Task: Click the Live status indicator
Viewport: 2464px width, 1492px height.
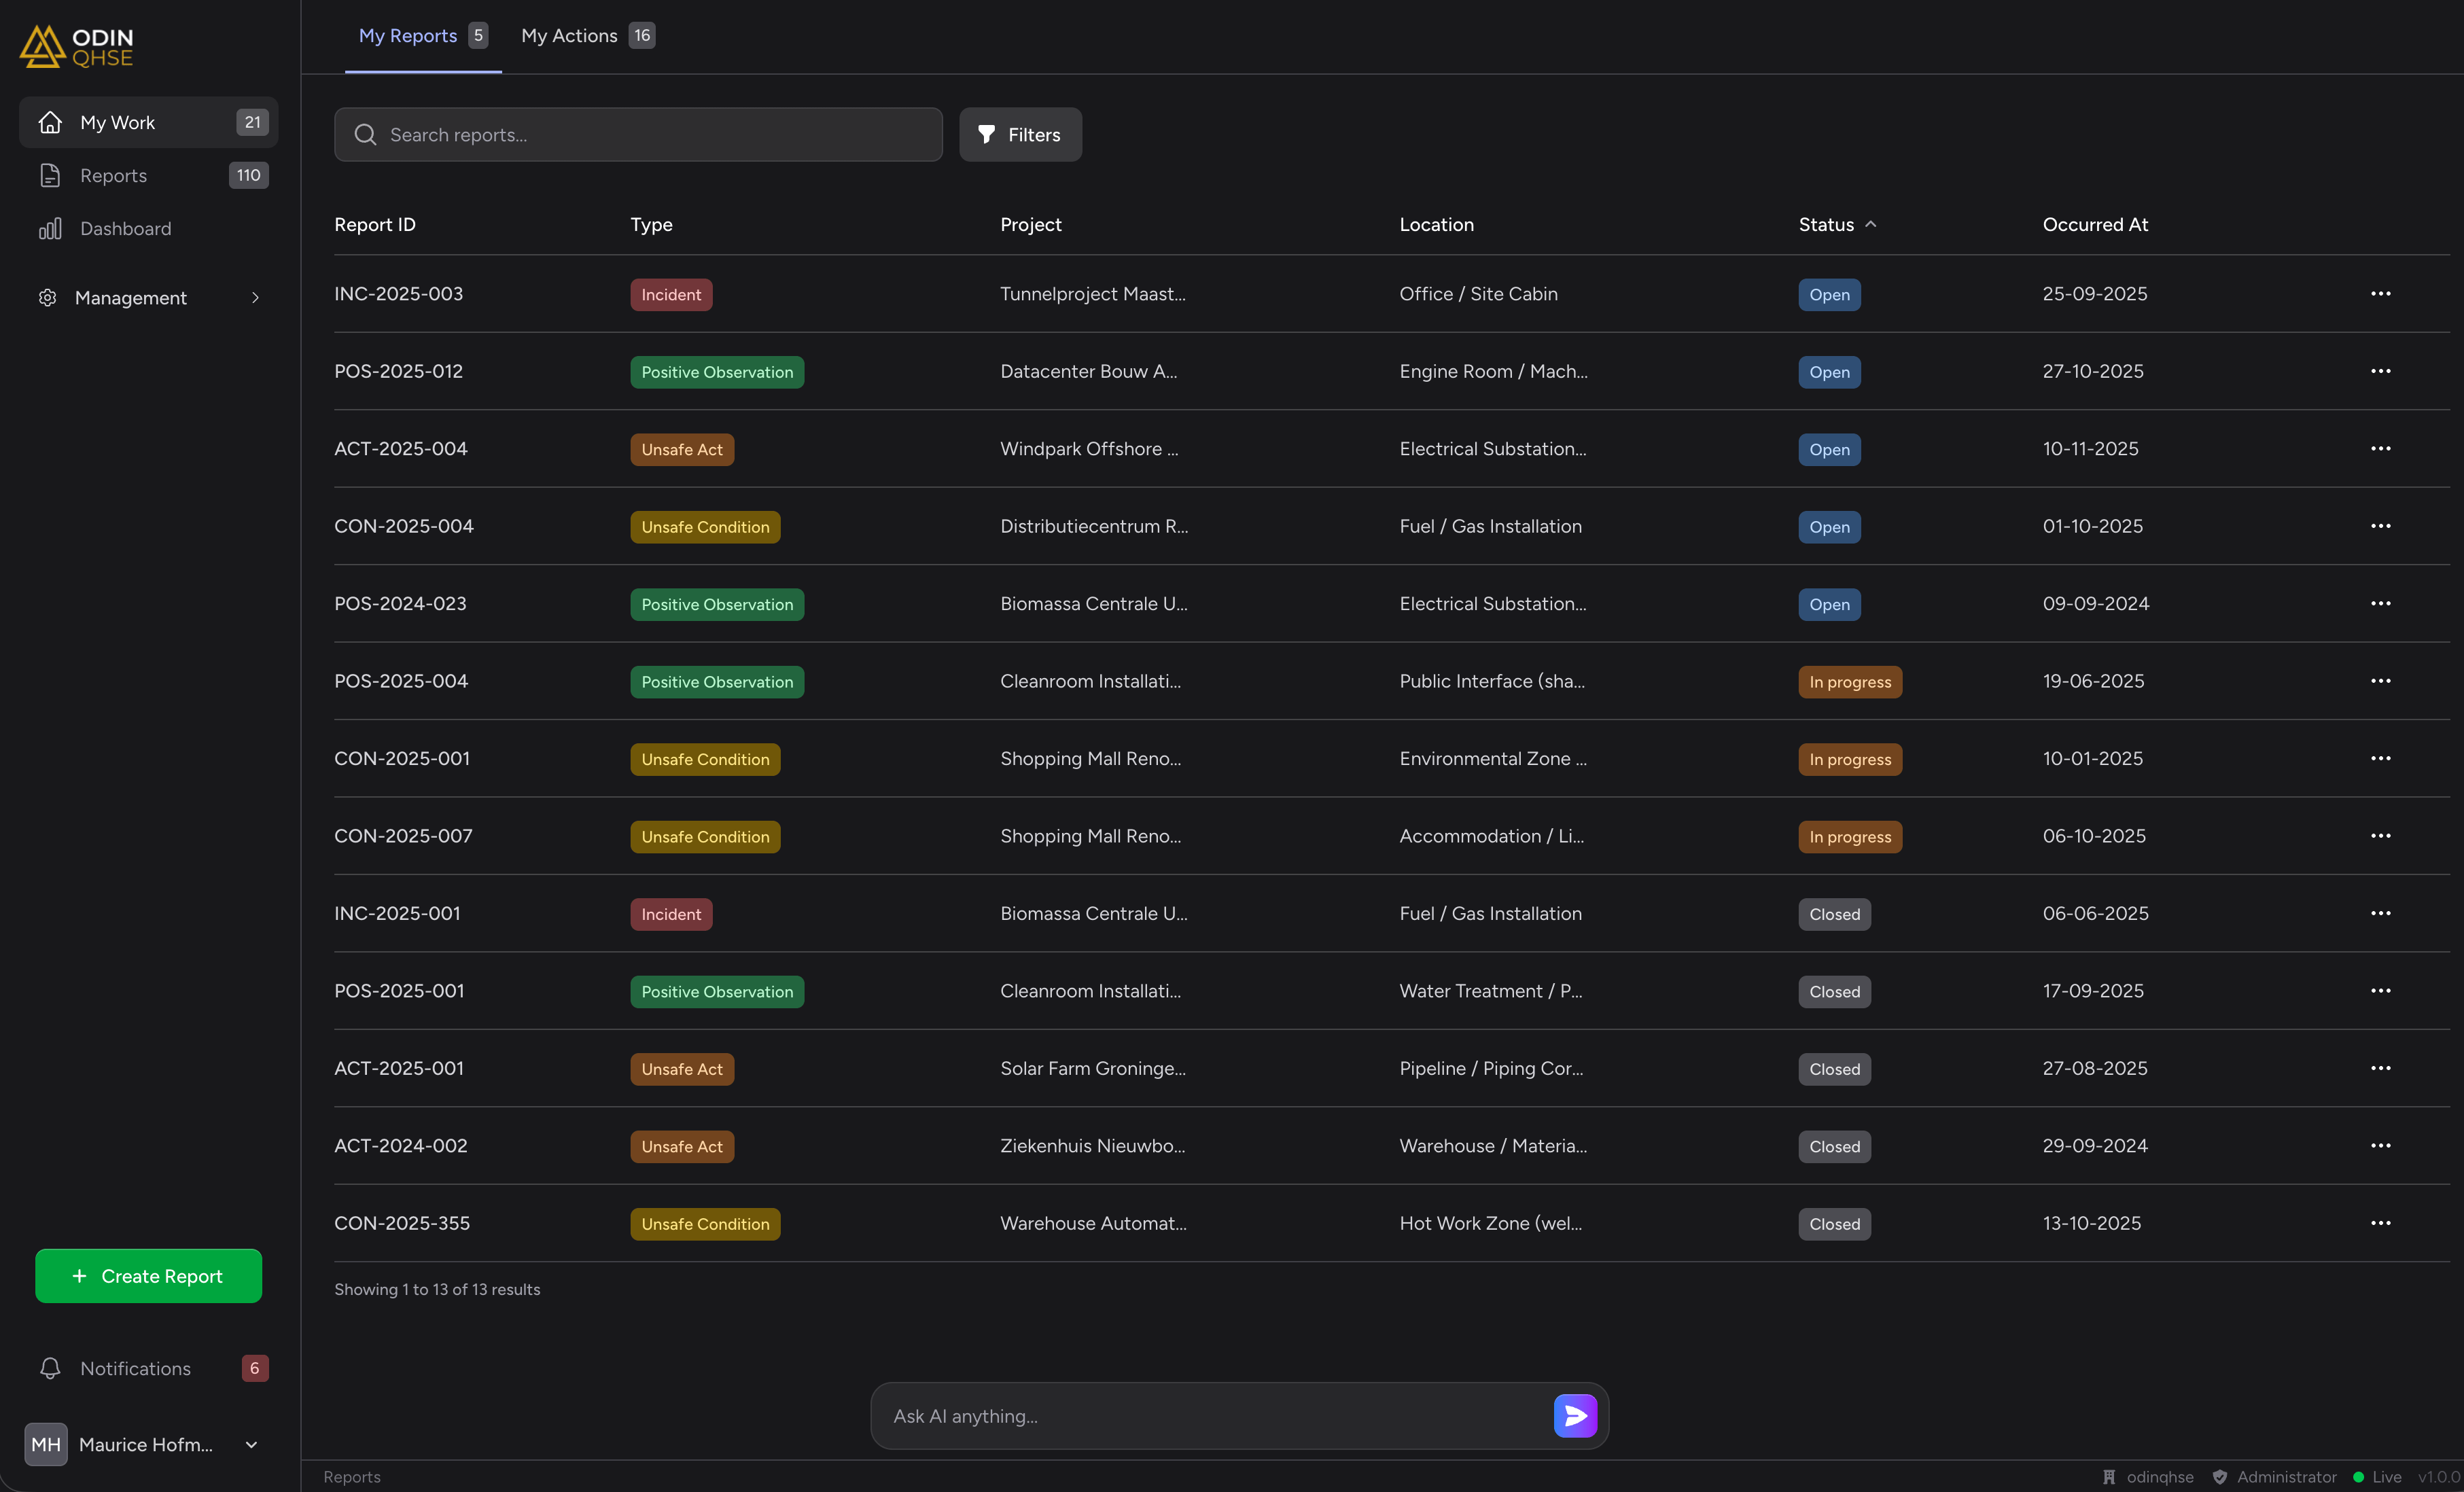Action: [x=2377, y=1477]
